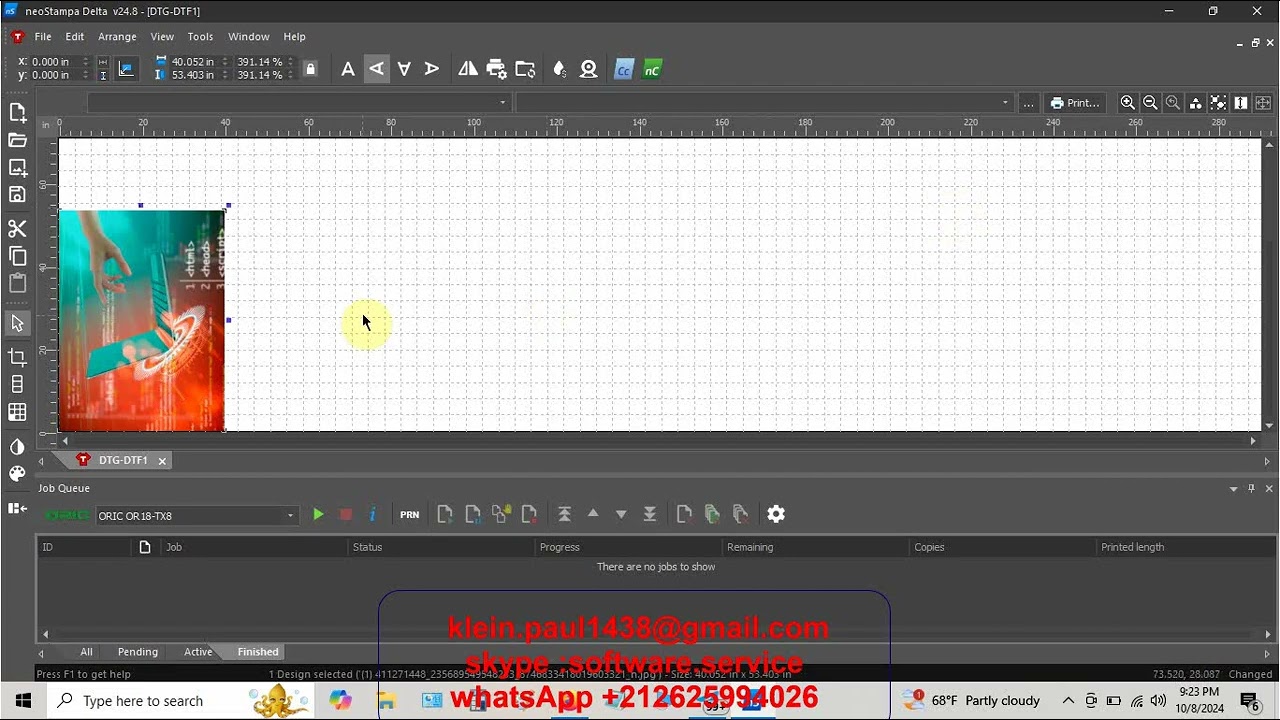Screen dimensions: 1280x720
Task: Click the fit height vertical arrow icon
Action: click(x=1241, y=103)
